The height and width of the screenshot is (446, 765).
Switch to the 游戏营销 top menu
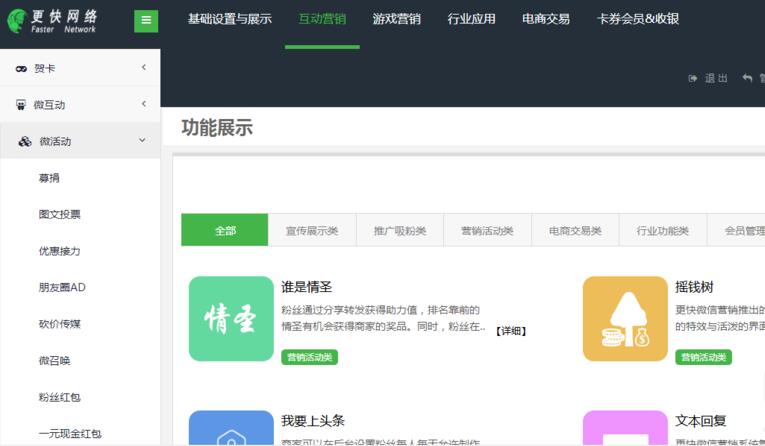[396, 19]
